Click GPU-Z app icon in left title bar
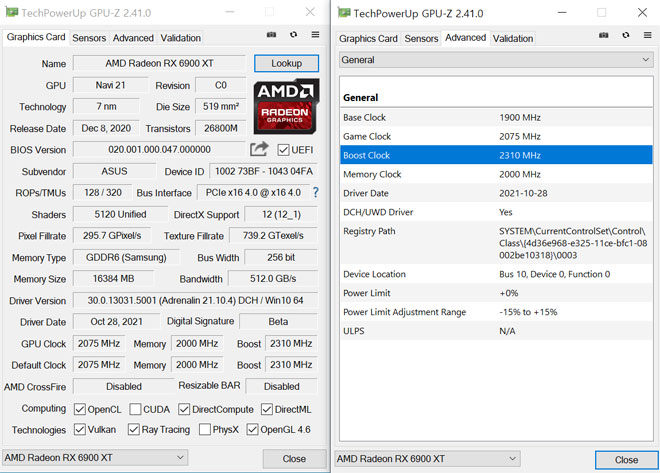 click(11, 12)
